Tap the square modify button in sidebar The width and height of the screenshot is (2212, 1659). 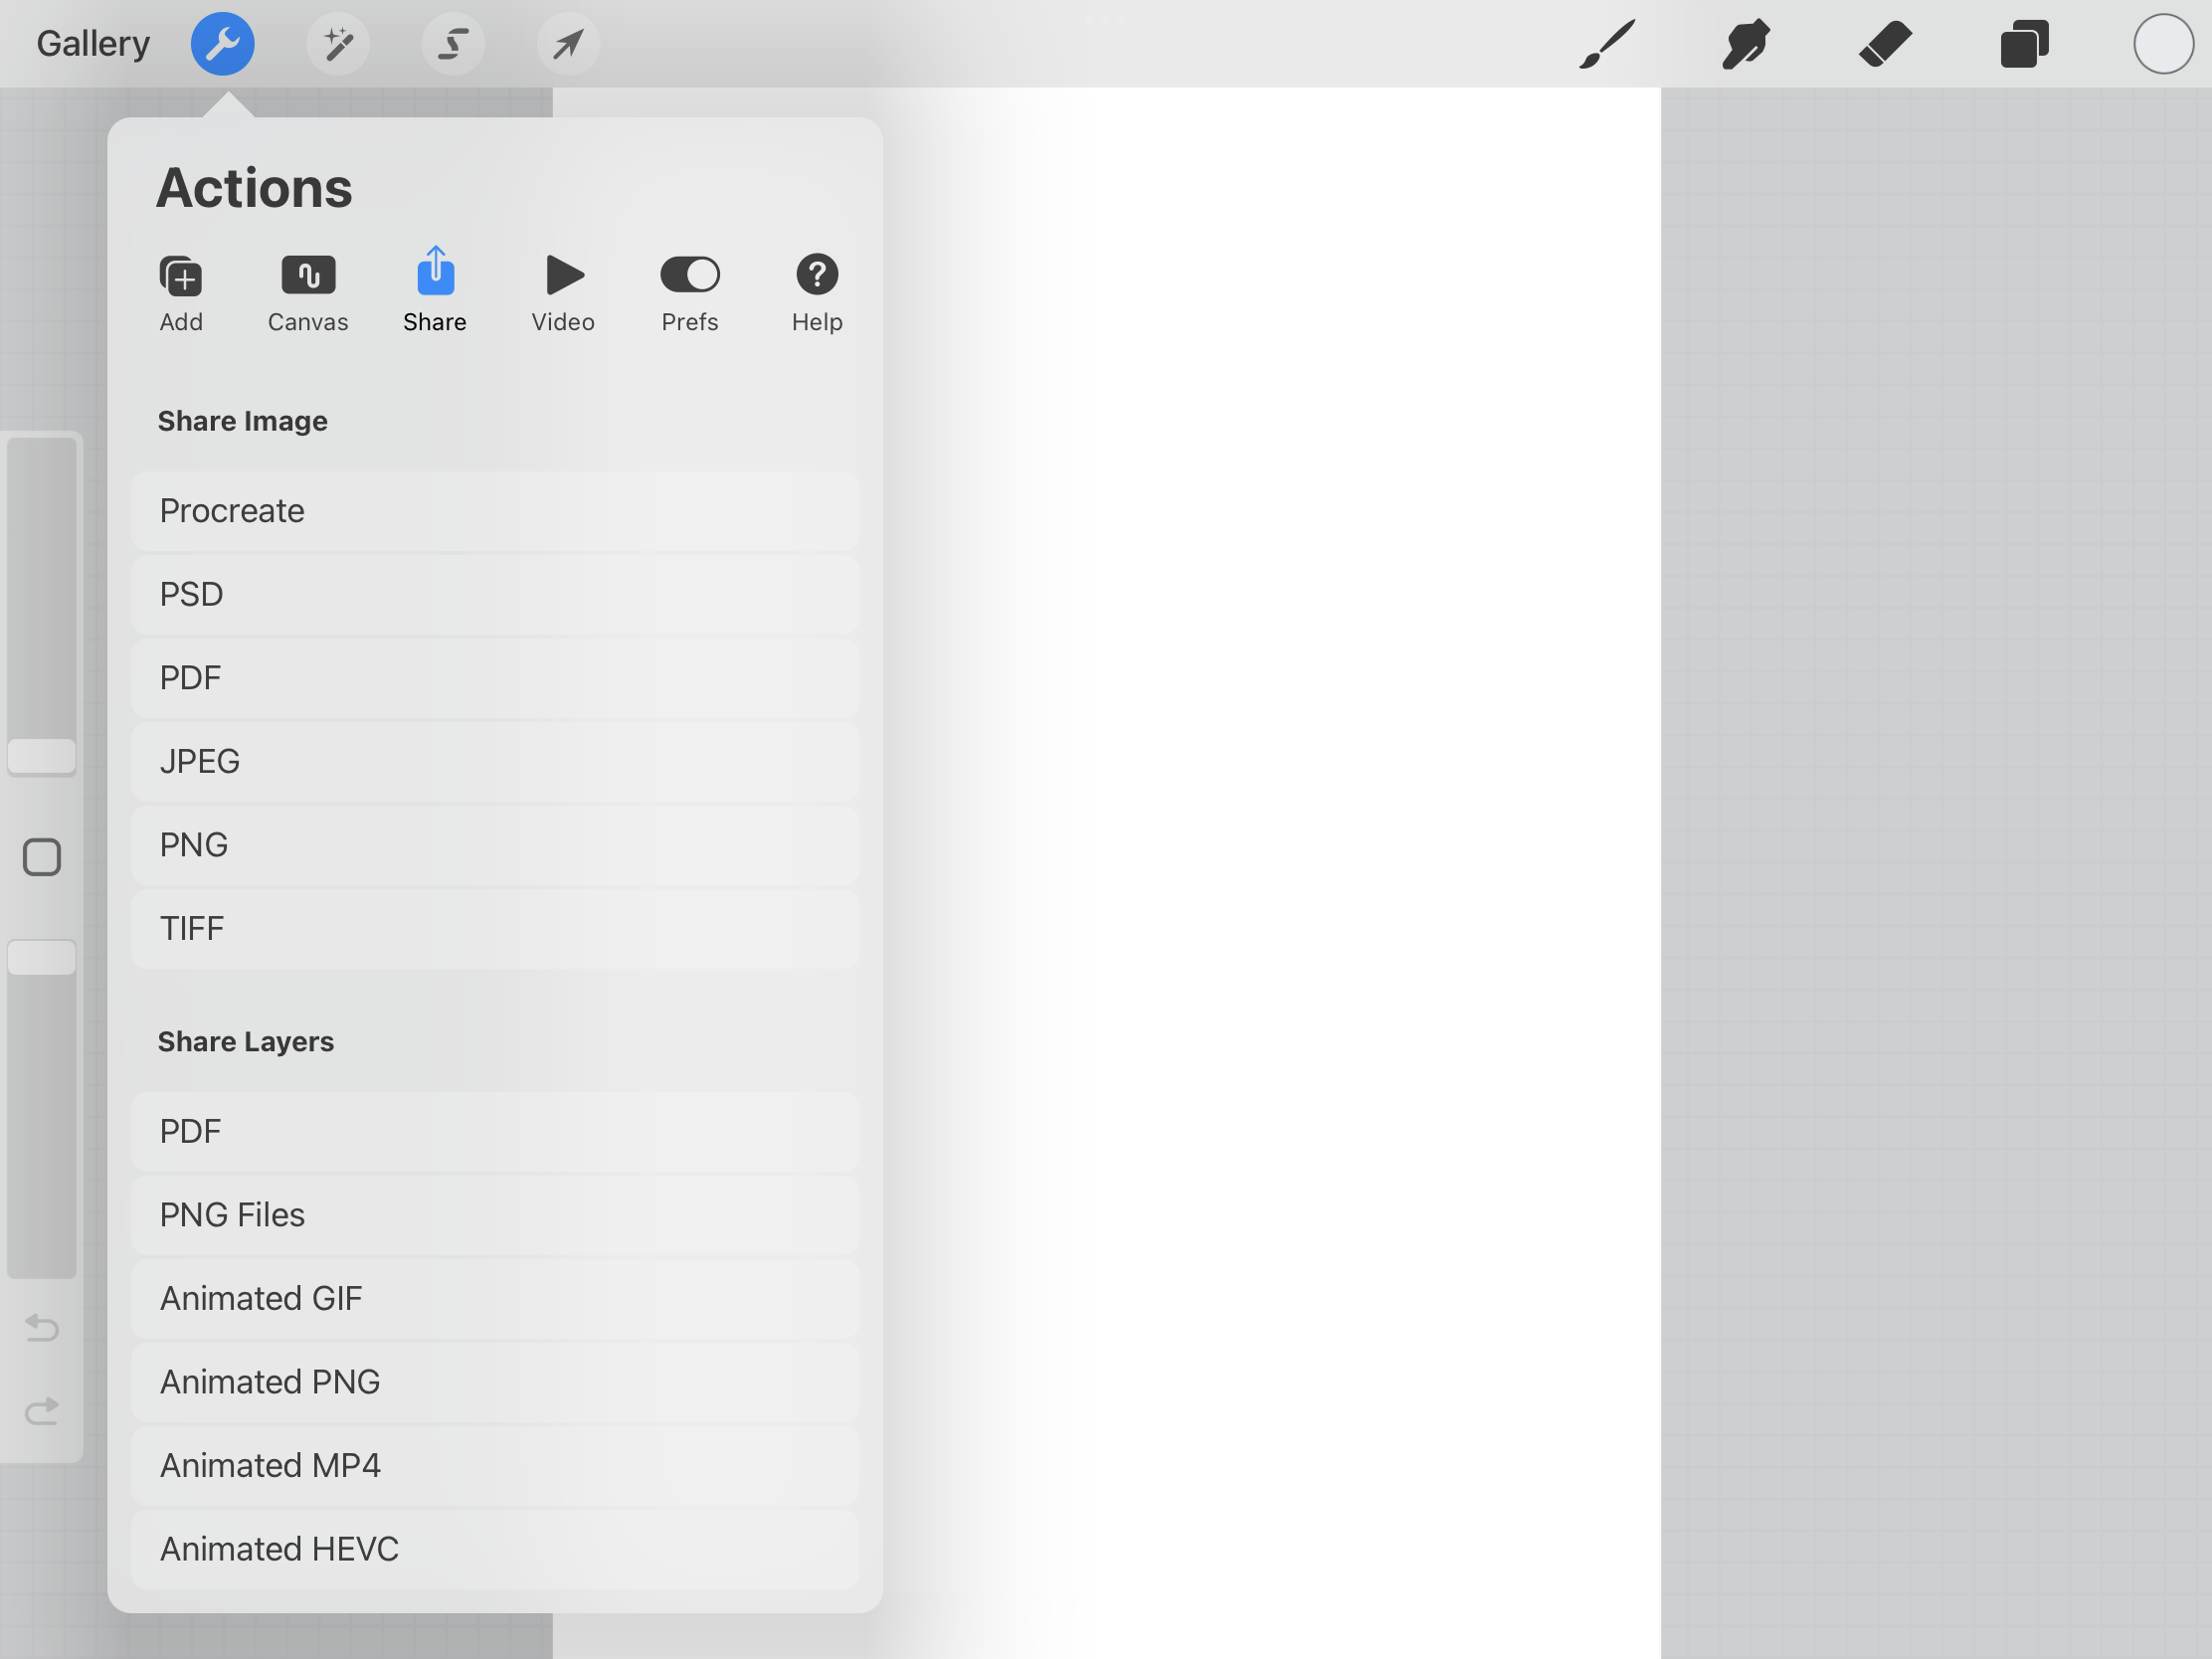[x=42, y=857]
